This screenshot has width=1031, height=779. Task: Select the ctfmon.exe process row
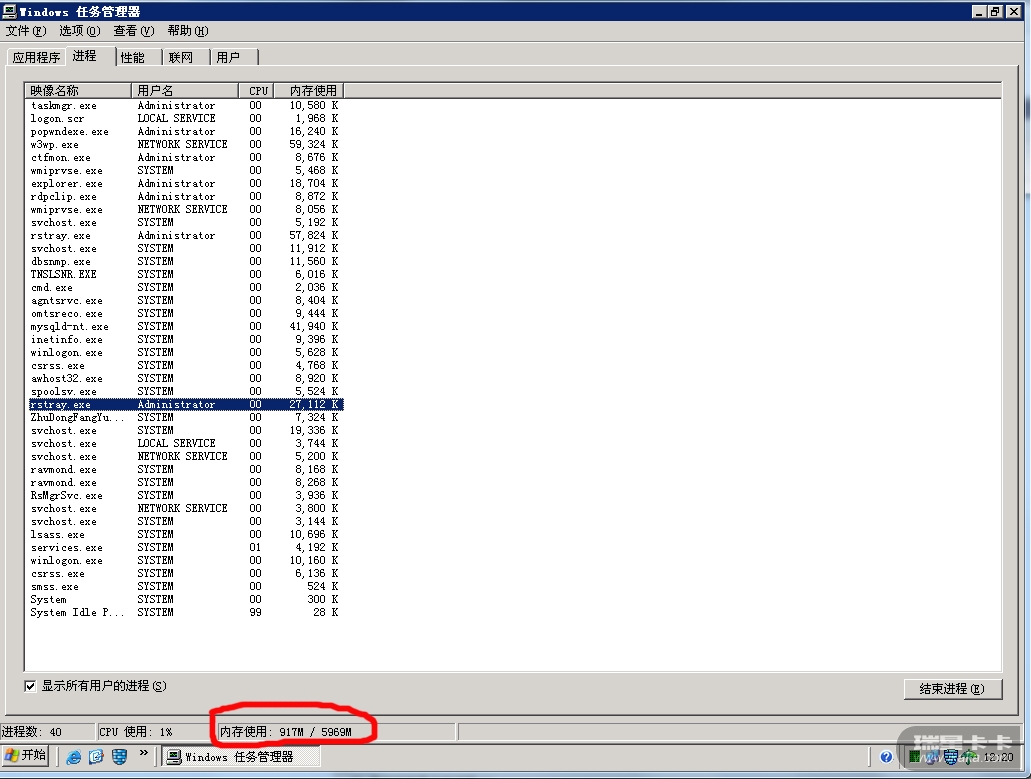185,158
